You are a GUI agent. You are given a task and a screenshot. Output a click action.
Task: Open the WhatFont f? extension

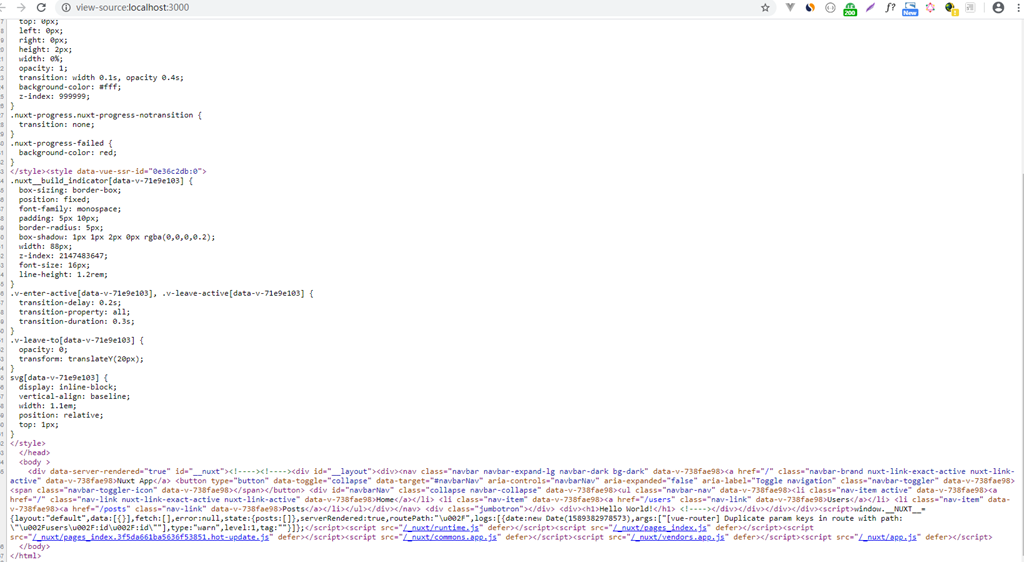point(889,8)
